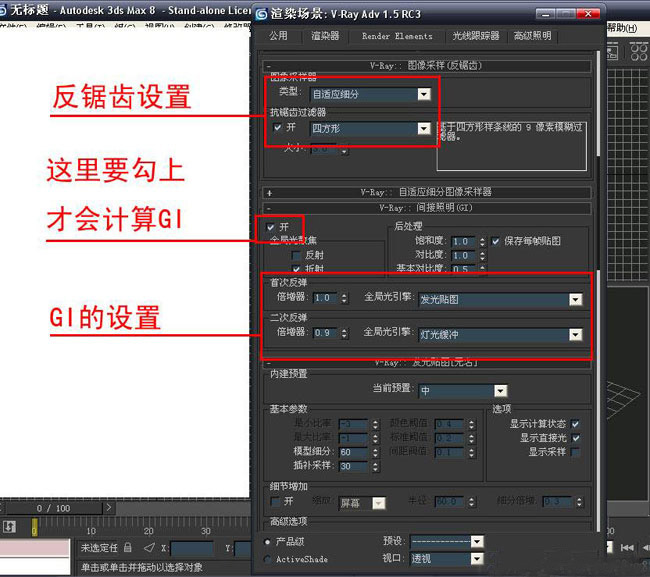Click 未选定任 selection status text

pyautogui.click(x=99, y=548)
